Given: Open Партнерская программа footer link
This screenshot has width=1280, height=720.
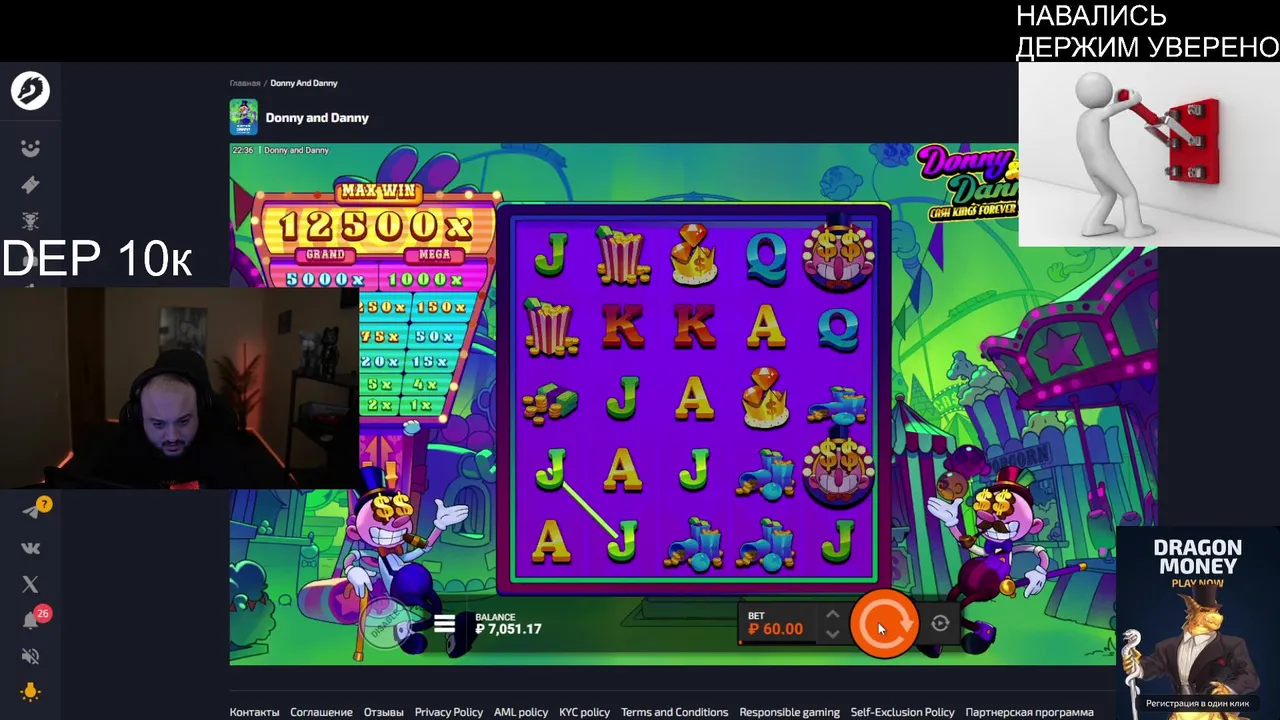Looking at the screenshot, I should [x=1029, y=712].
